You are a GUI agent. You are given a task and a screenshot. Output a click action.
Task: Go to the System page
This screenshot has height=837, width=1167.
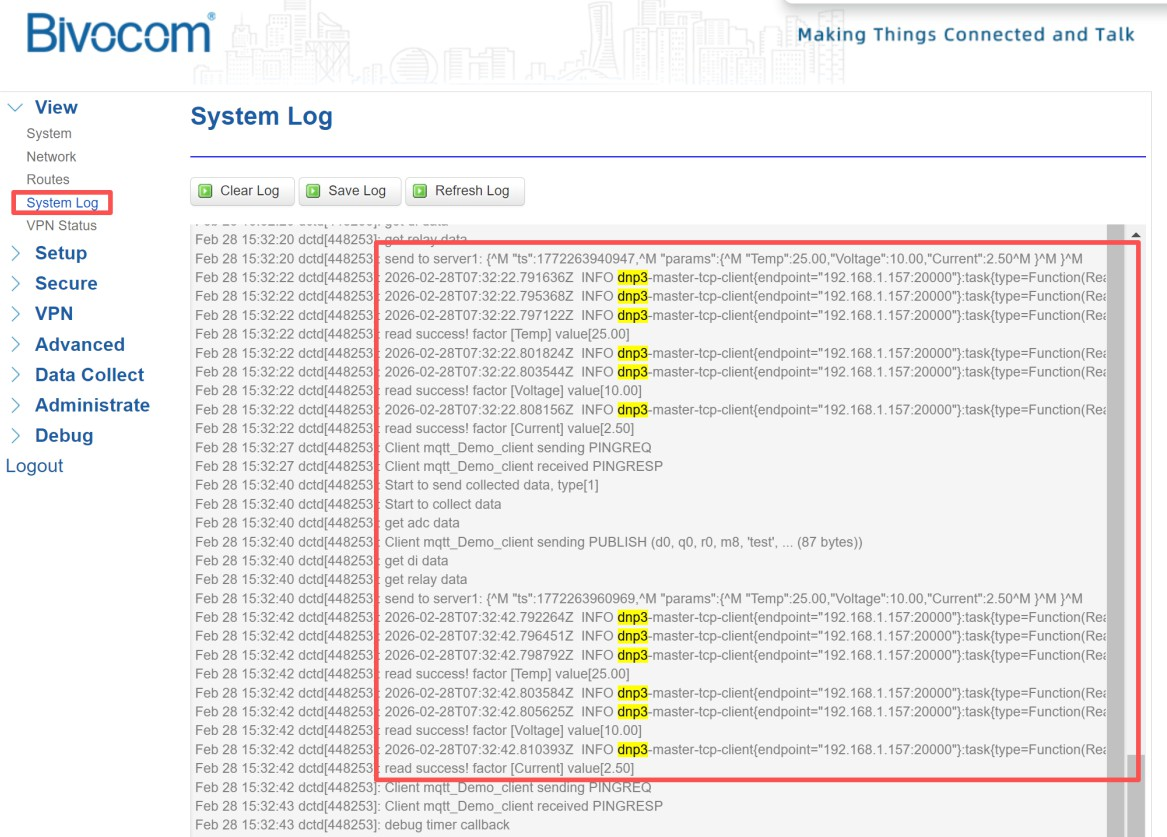pos(49,133)
